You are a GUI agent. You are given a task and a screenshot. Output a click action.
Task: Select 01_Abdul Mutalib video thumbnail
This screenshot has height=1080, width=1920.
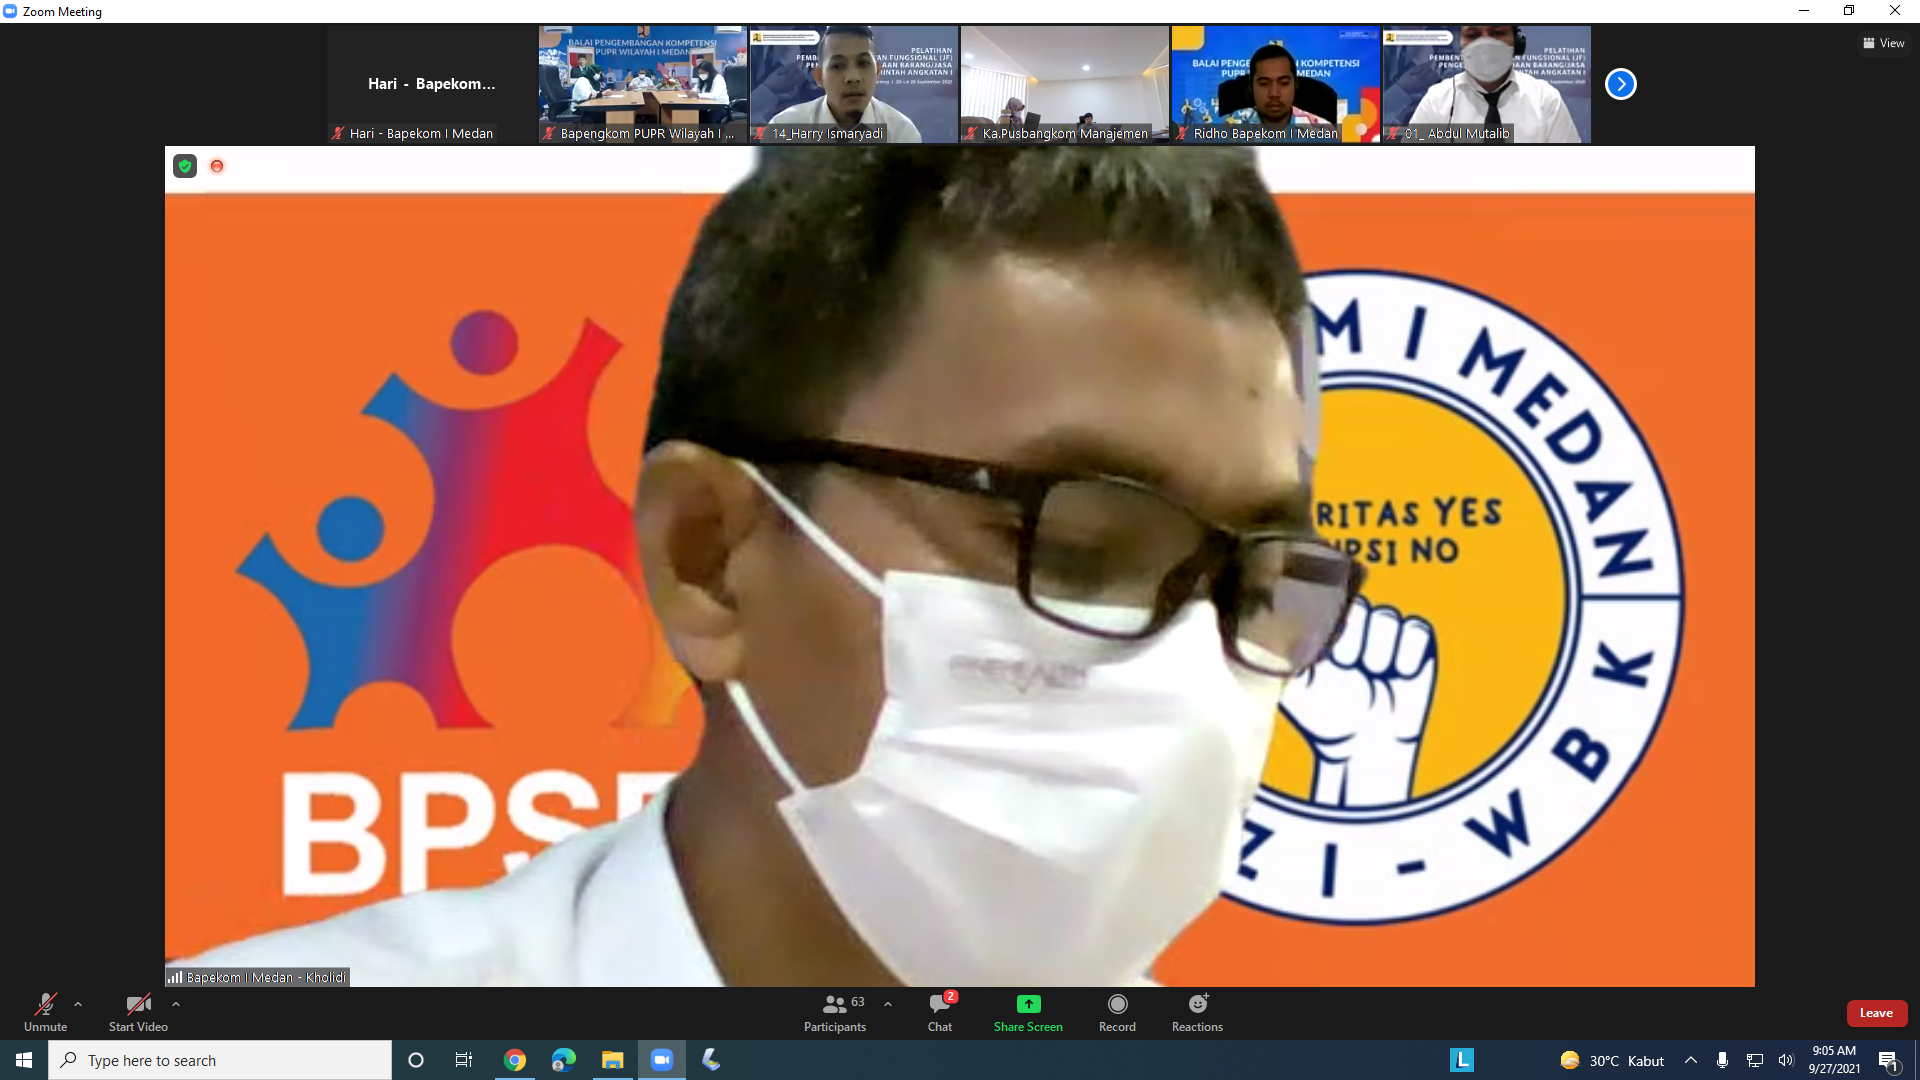(x=1486, y=84)
